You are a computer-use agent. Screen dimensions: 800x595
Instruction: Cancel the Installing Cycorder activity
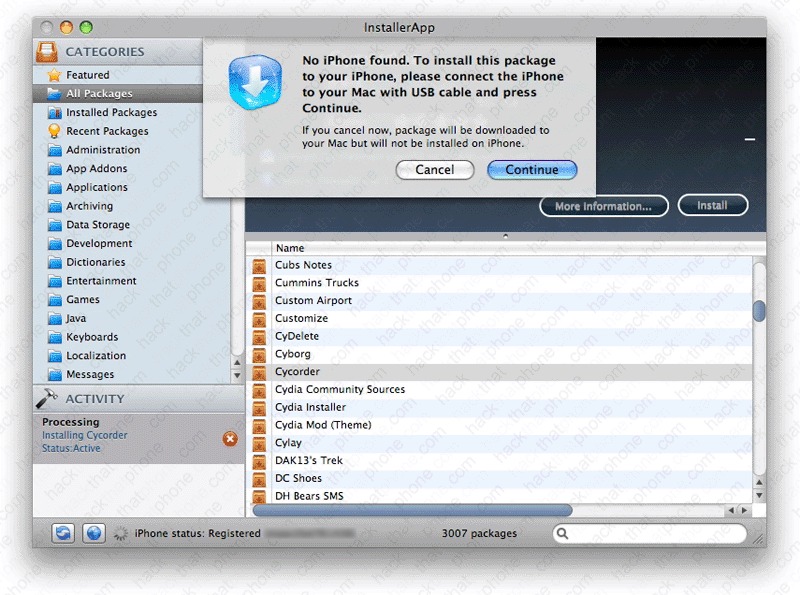(230, 438)
